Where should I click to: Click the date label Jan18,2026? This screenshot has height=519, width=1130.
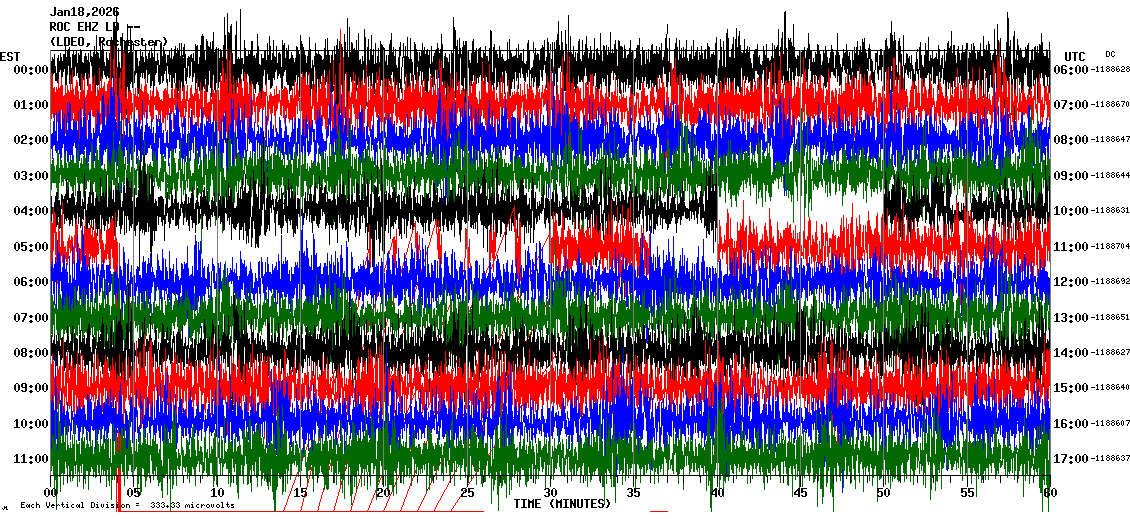(85, 12)
